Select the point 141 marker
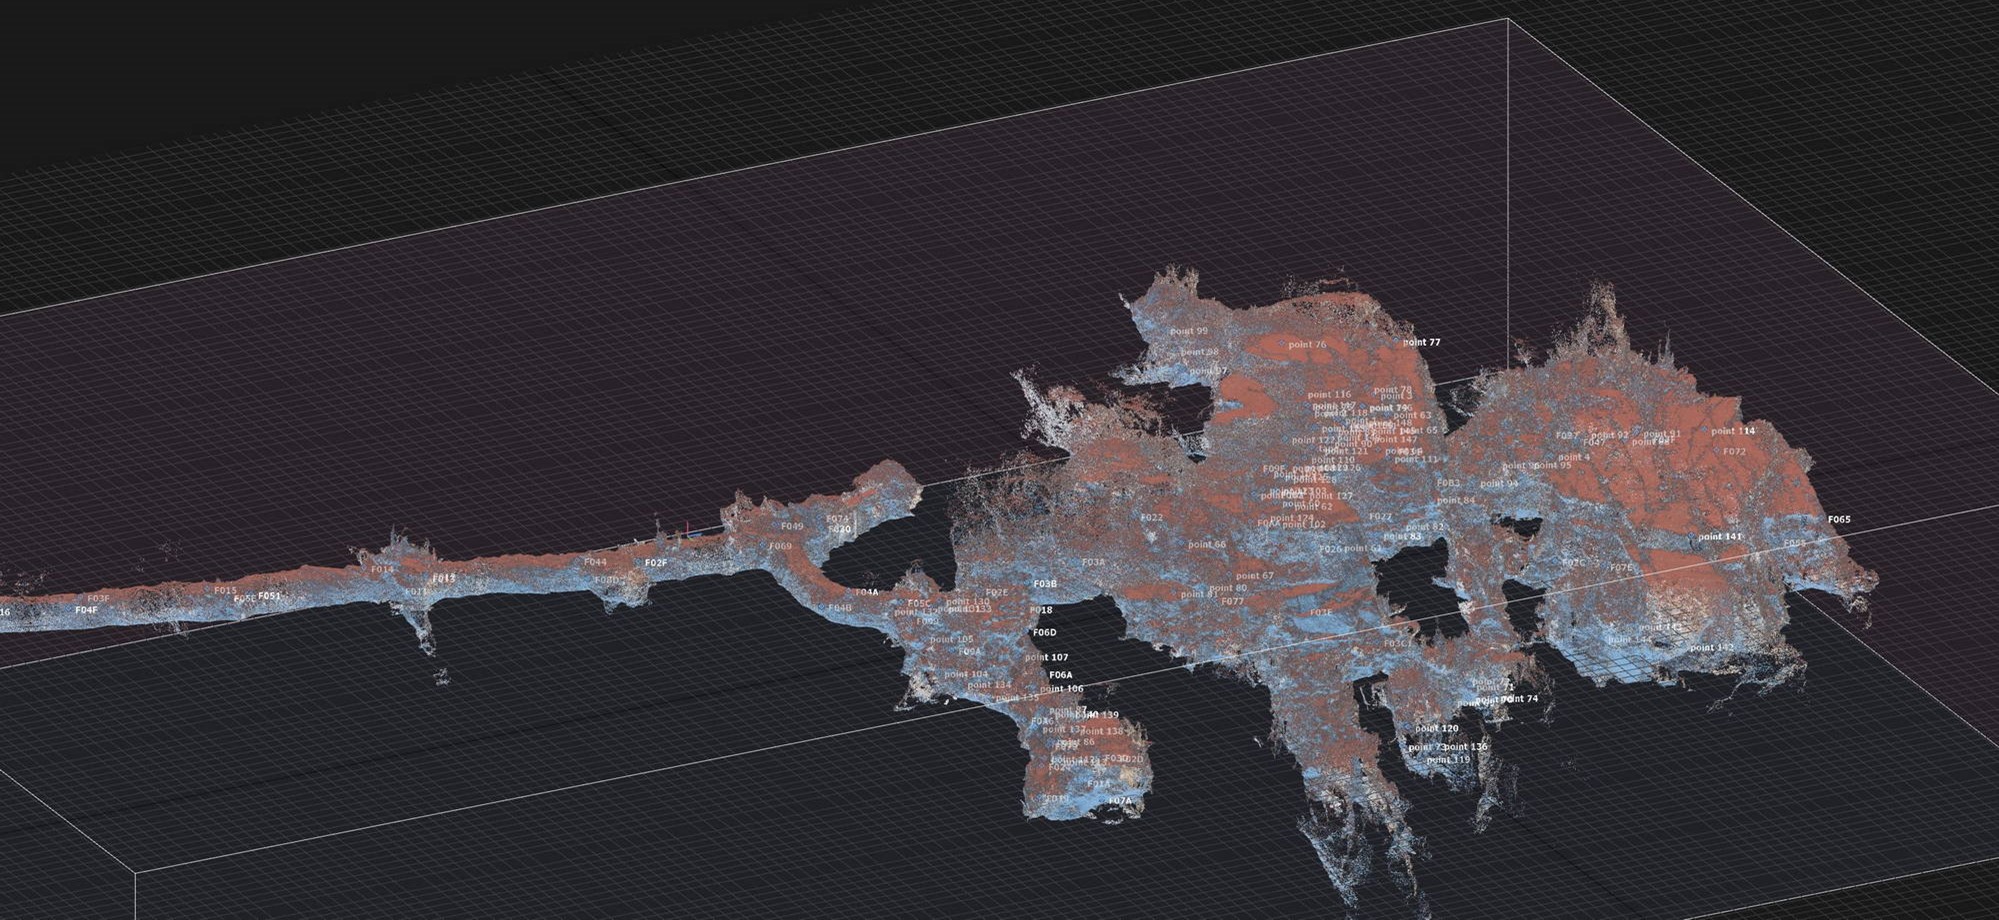Viewport: 1999px width, 920px height. (1720, 537)
